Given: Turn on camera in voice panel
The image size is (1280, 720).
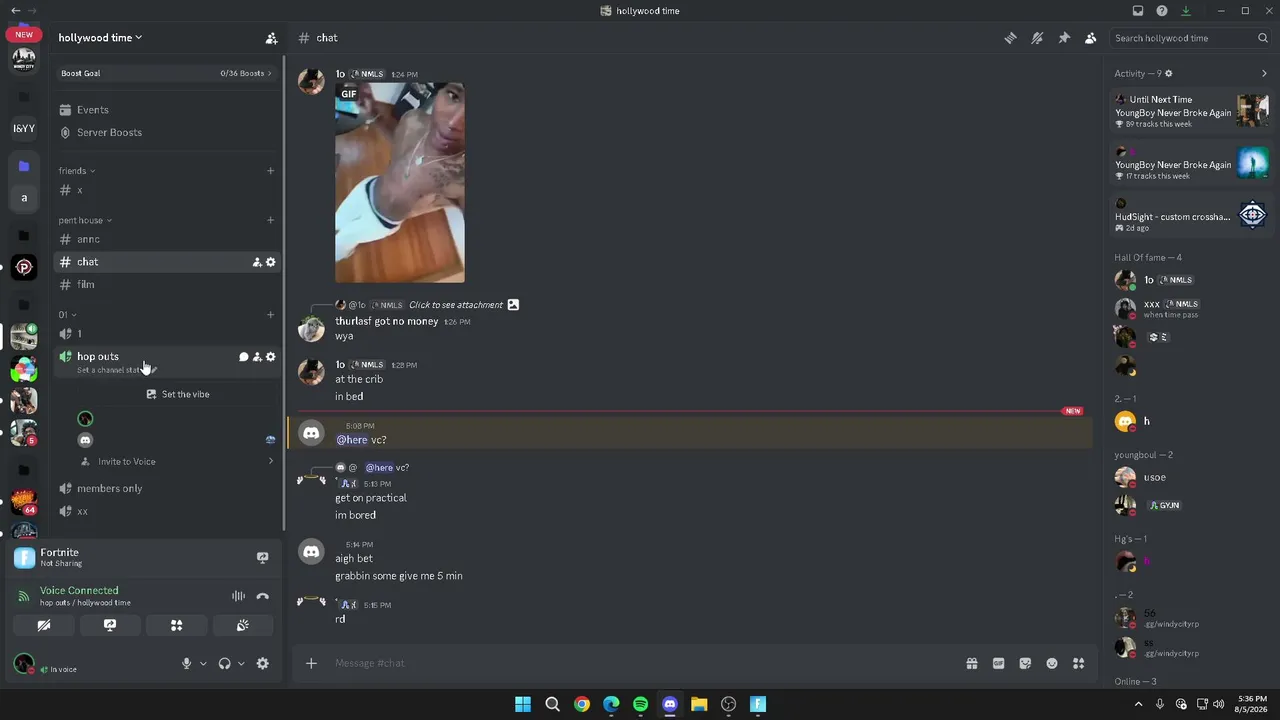Looking at the screenshot, I should [x=44, y=625].
